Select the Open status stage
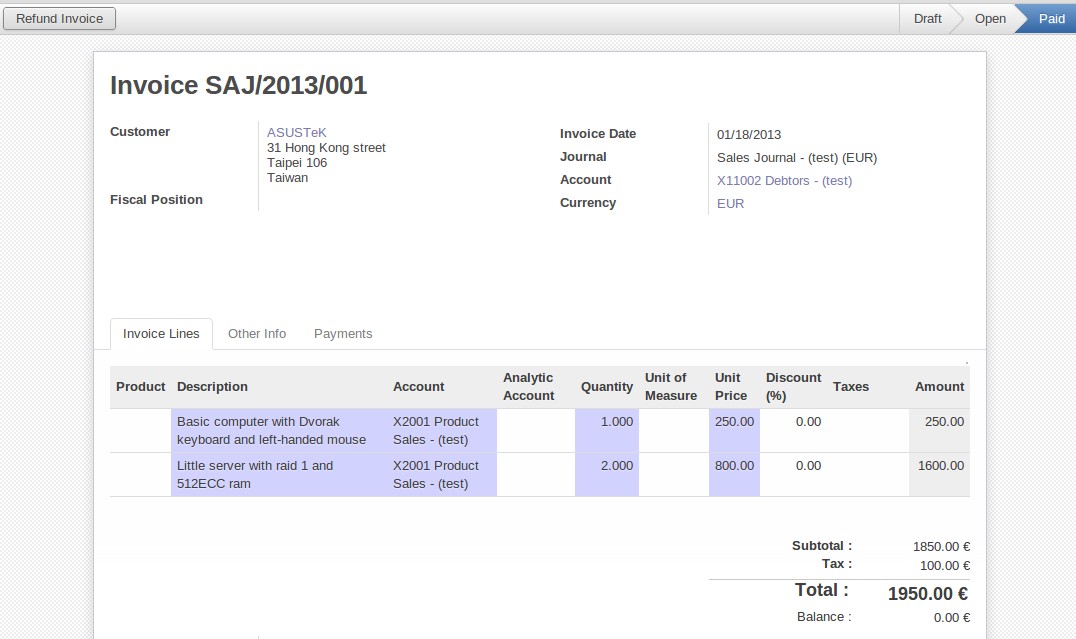This screenshot has height=639, width=1076. pyautogui.click(x=989, y=18)
